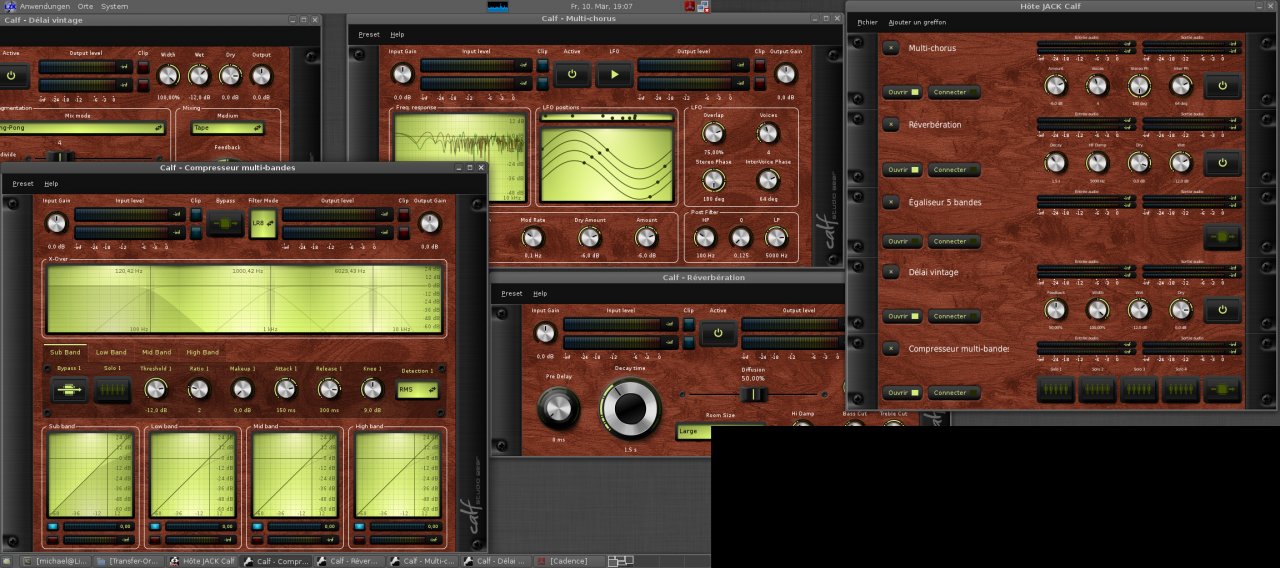
Task: Toggle main Bypass button in Compresseur multi-bandes
Action: (225, 223)
